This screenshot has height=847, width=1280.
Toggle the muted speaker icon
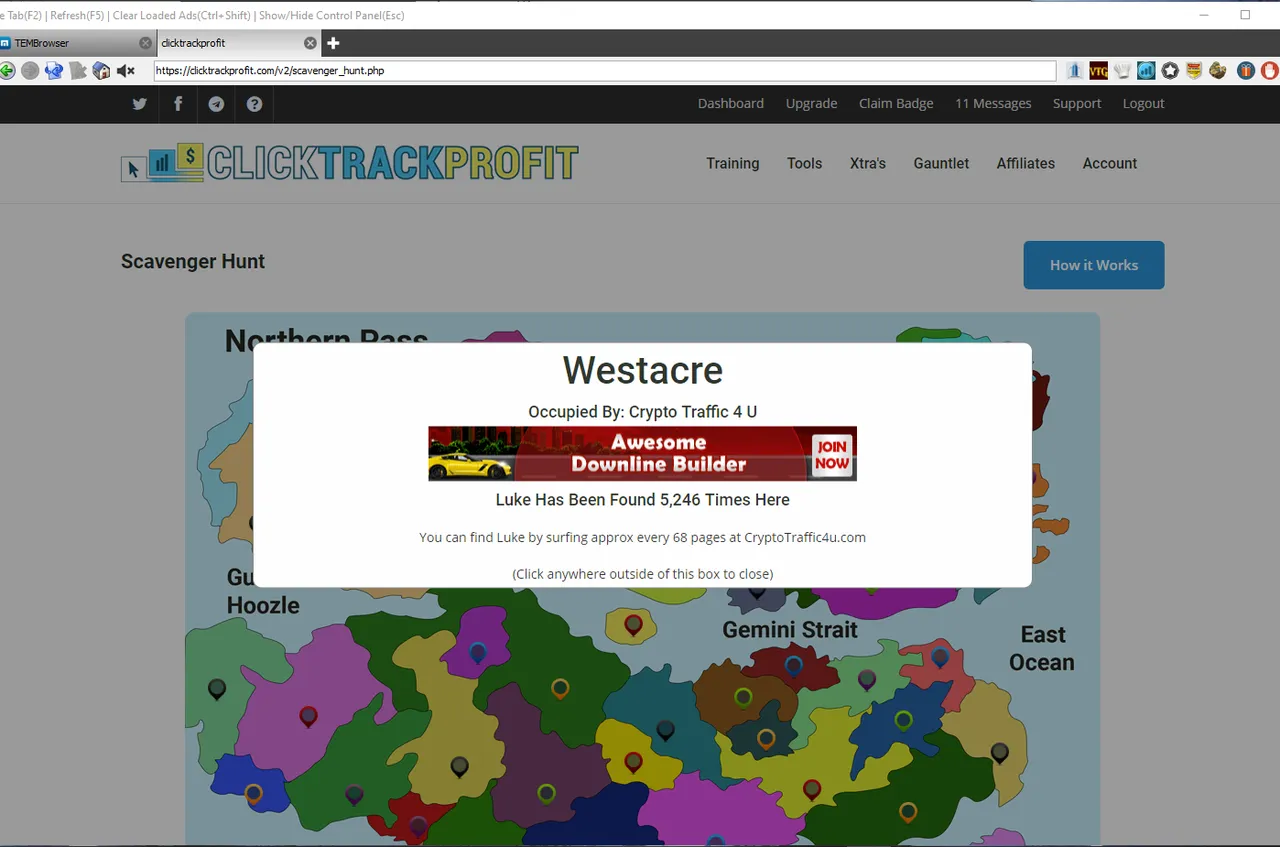coord(125,71)
